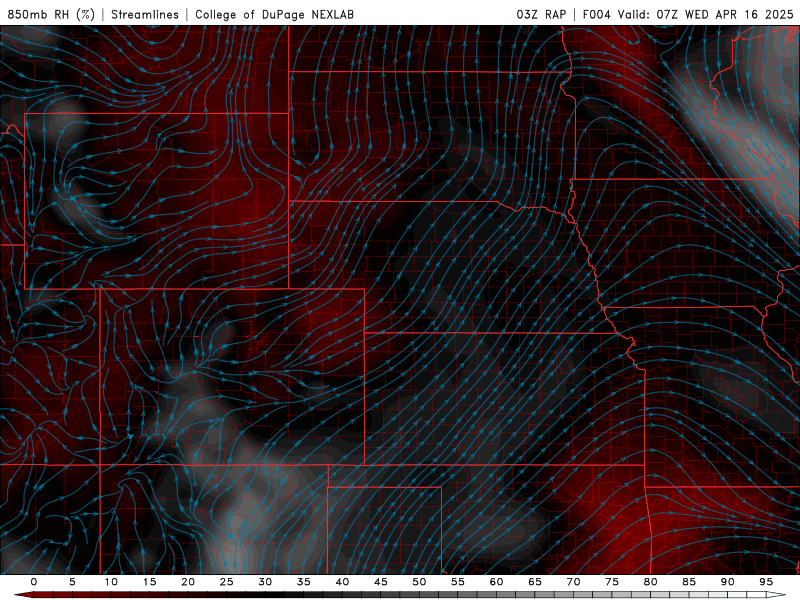The height and width of the screenshot is (600, 800).
Task: Click the "College of DuPage NEXLAB" text
Action: (274, 14)
